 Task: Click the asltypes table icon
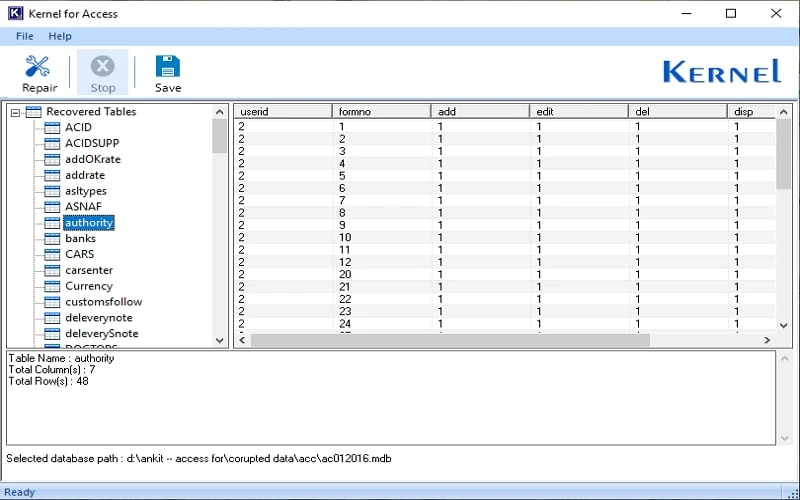tap(52, 191)
